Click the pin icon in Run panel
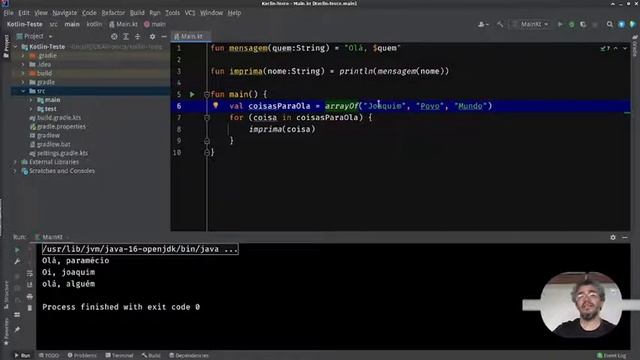Screen dimensions: 640x360 pos(17,329)
